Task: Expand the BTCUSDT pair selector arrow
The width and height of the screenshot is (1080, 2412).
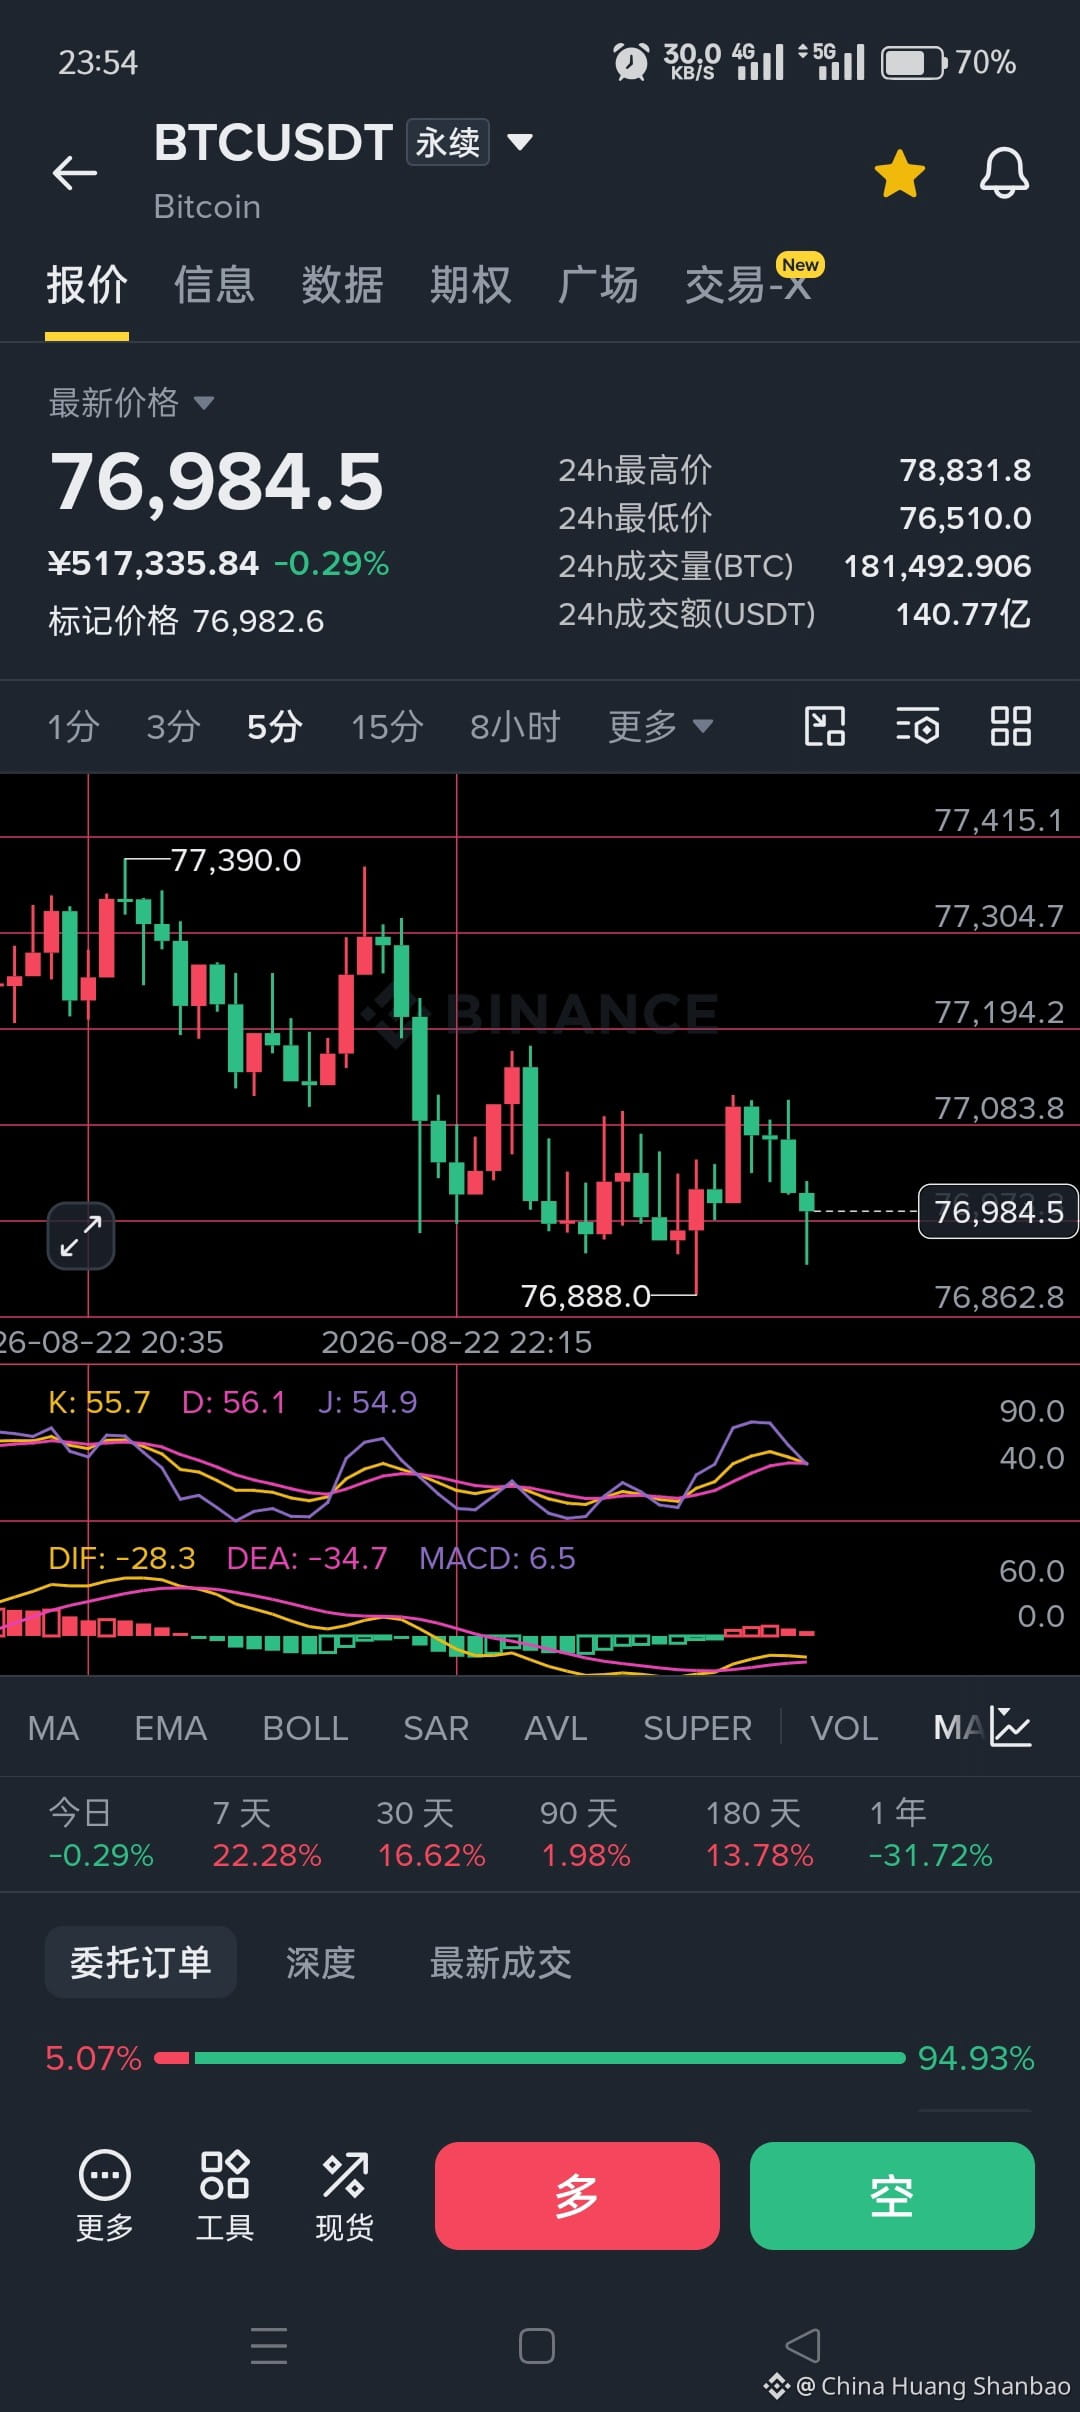Action: tap(519, 142)
